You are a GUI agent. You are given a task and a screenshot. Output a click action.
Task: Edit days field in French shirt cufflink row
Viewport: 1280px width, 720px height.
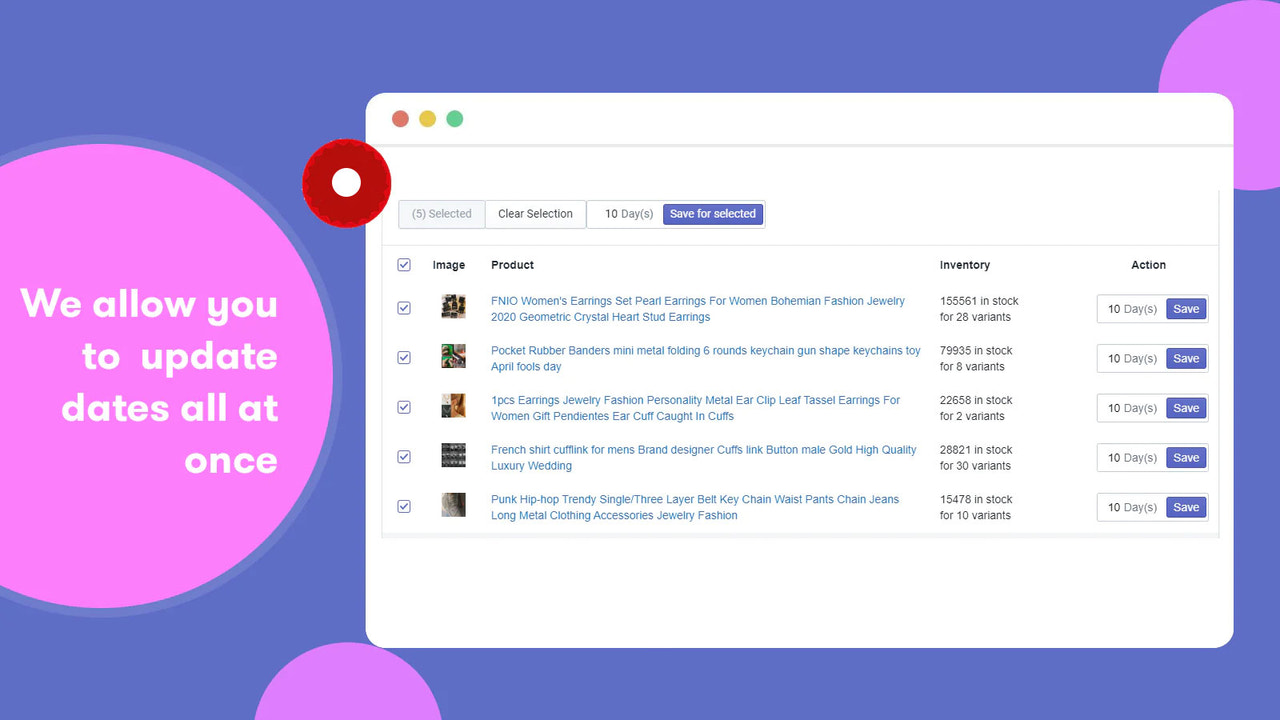[1132, 458]
